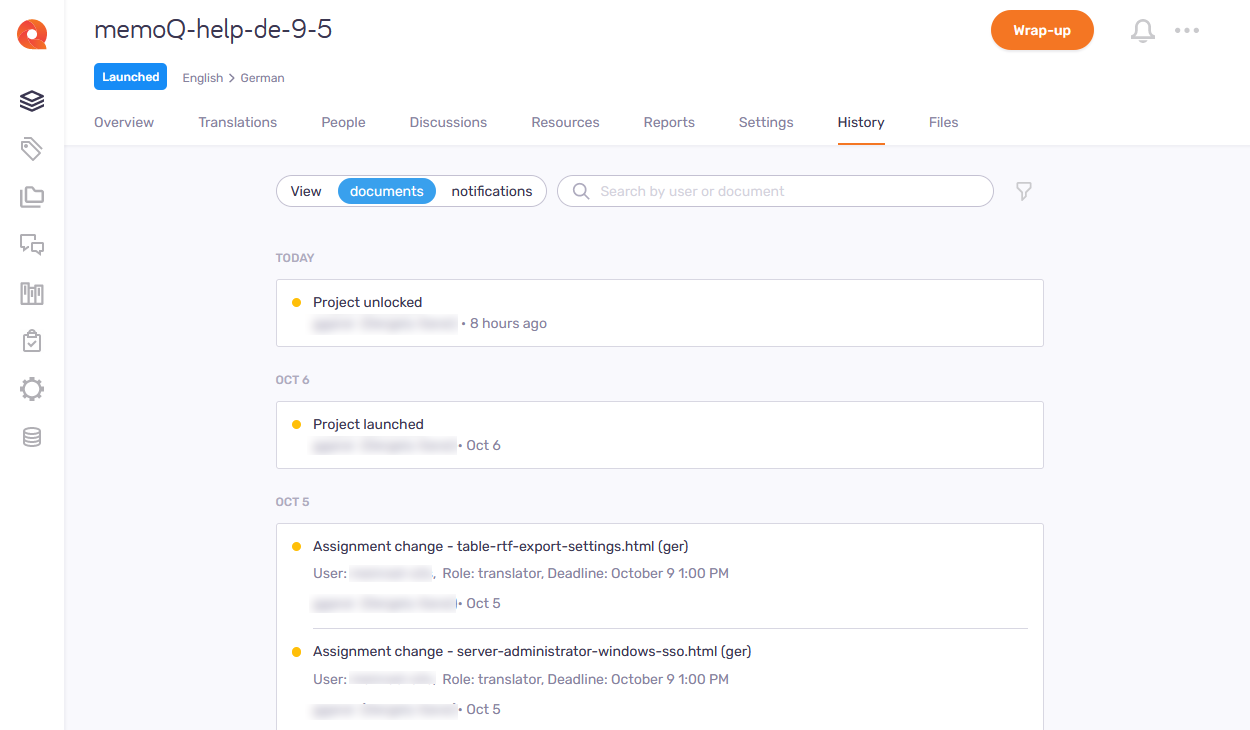Open the discussions chat icon in sidebar

click(x=32, y=245)
